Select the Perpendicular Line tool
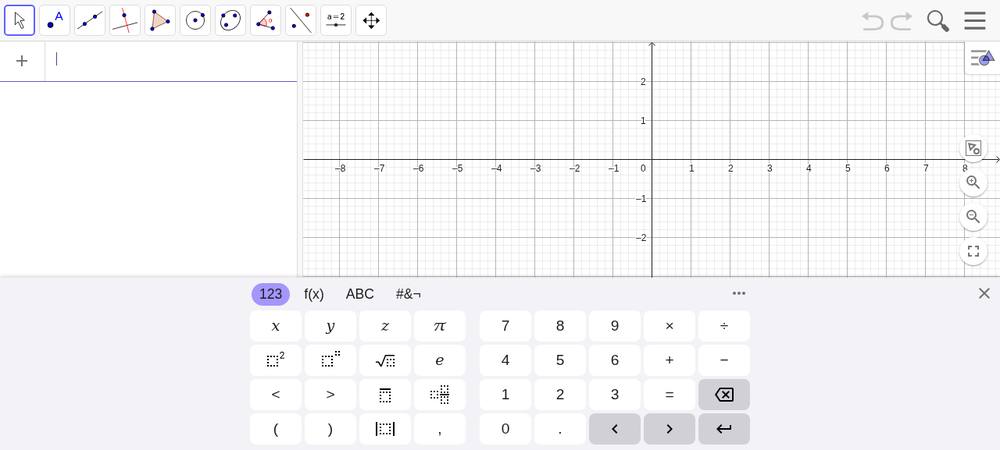 click(125, 20)
